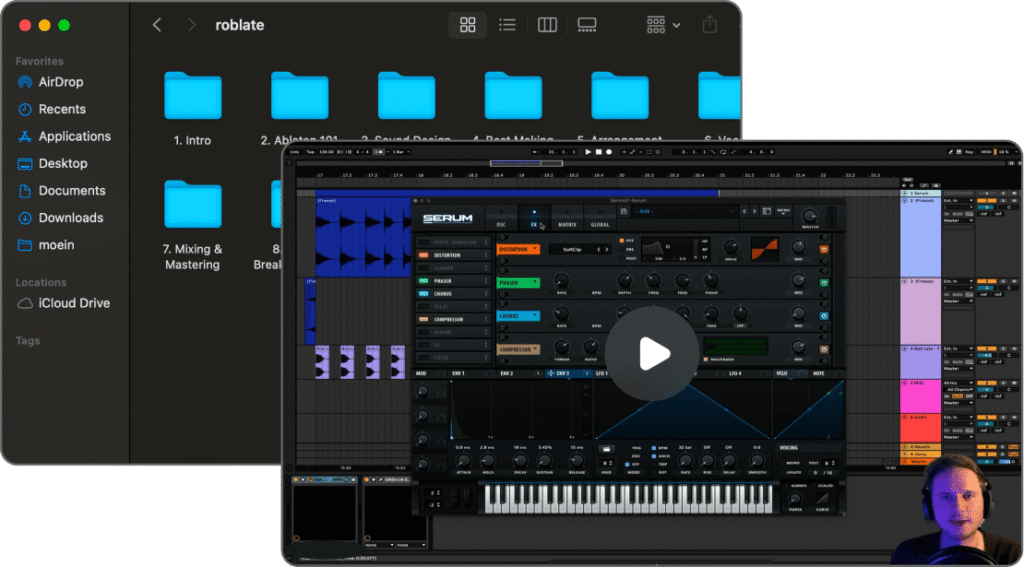1024x567 pixels.
Task: Select the 5. Arrangement folder
Action: point(620,108)
